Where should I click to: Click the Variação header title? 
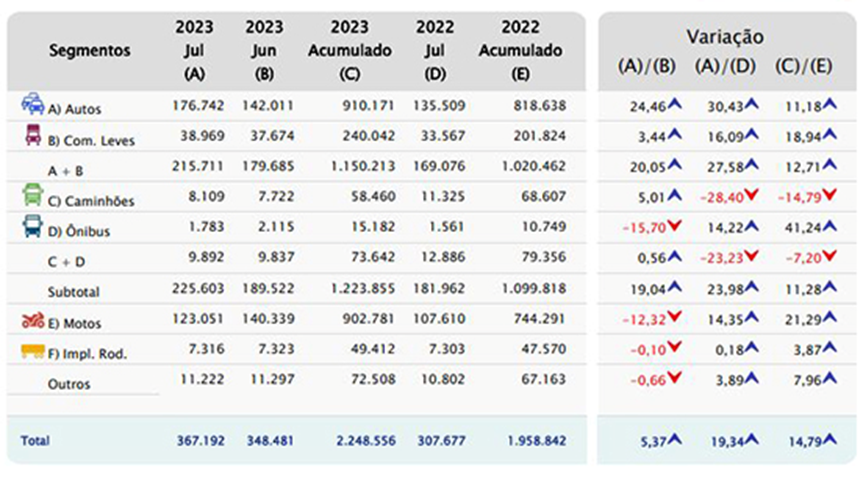coord(725,36)
